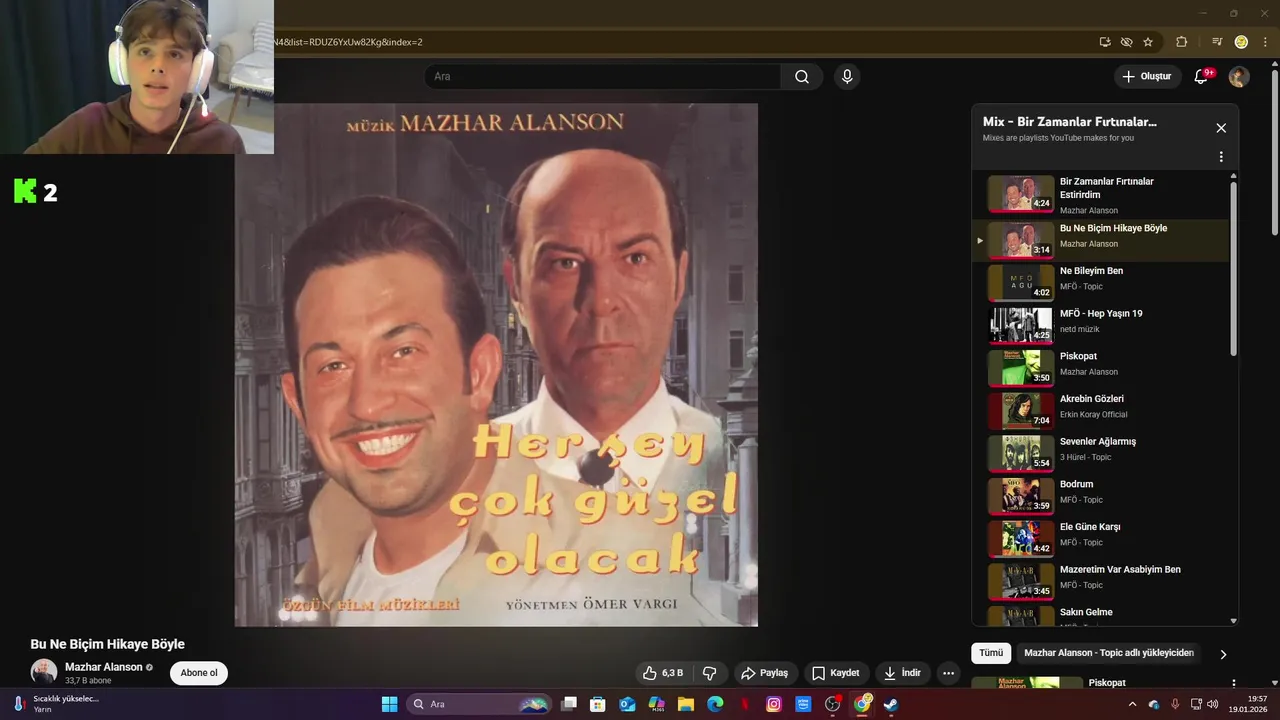Click the taskbar Ara search box
This screenshot has width=1280, height=720.
pos(479,704)
